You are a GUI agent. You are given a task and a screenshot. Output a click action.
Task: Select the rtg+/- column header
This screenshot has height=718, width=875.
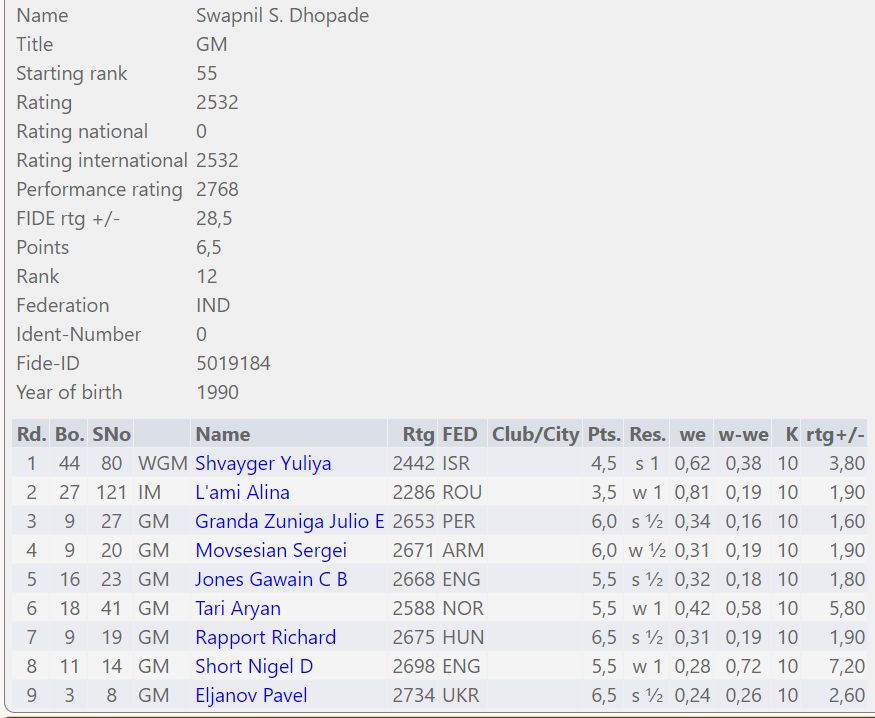[x=835, y=435]
